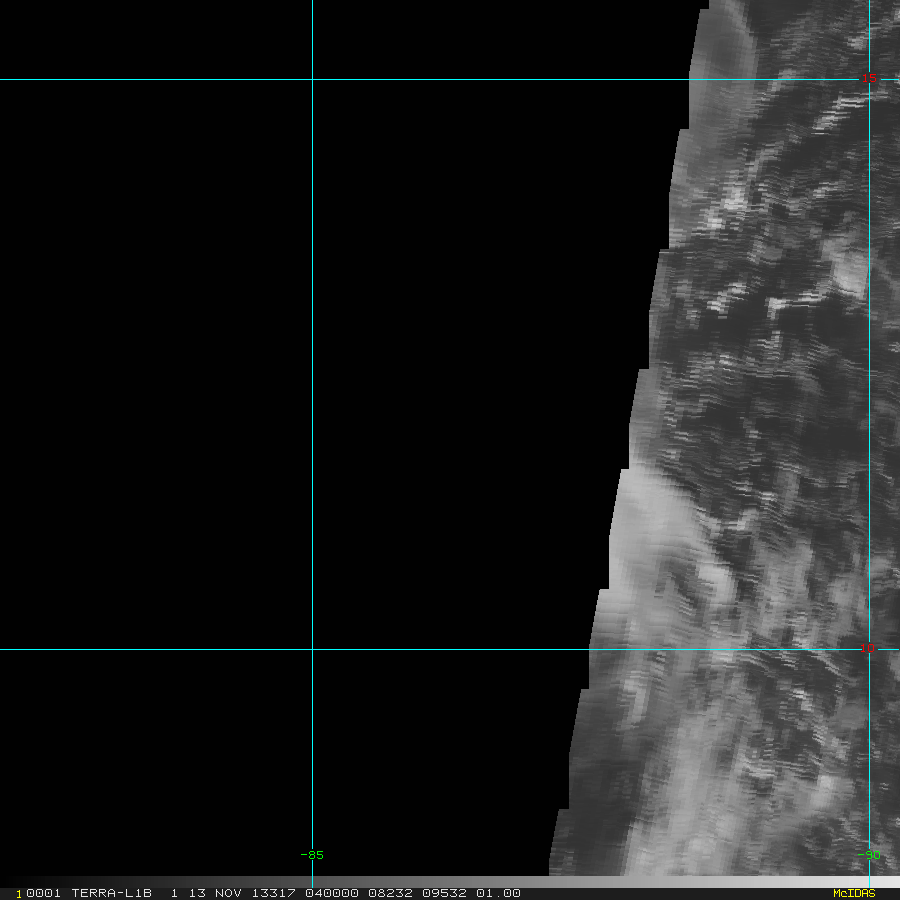Click the red latitude 10 label
900x900 pixels.
click(867, 648)
